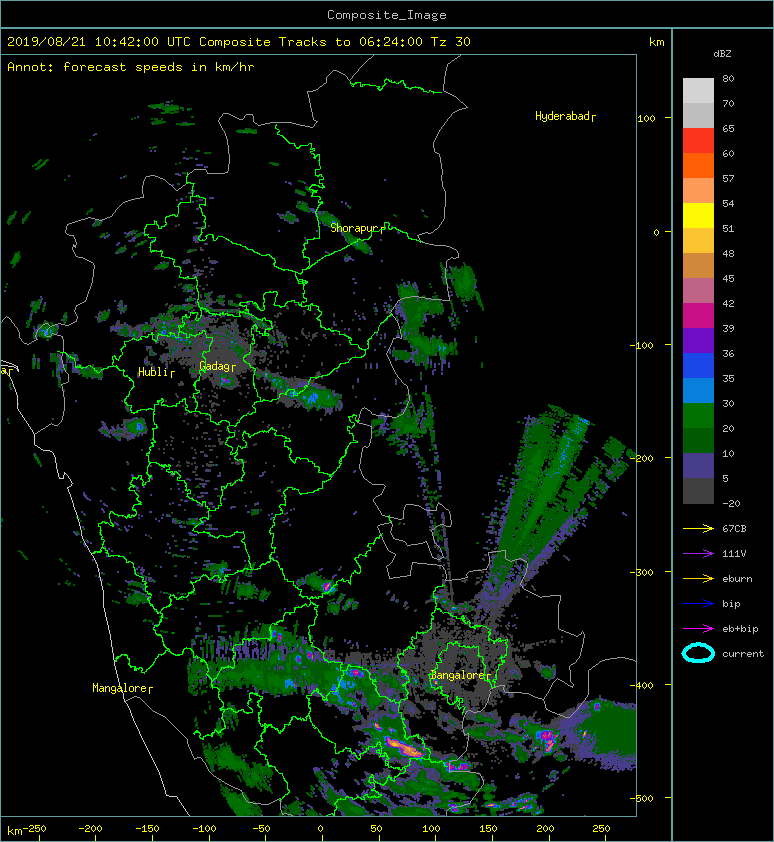This screenshot has width=774, height=842.
Task: Click the eburn arrow legend icon
Action: pos(698,578)
